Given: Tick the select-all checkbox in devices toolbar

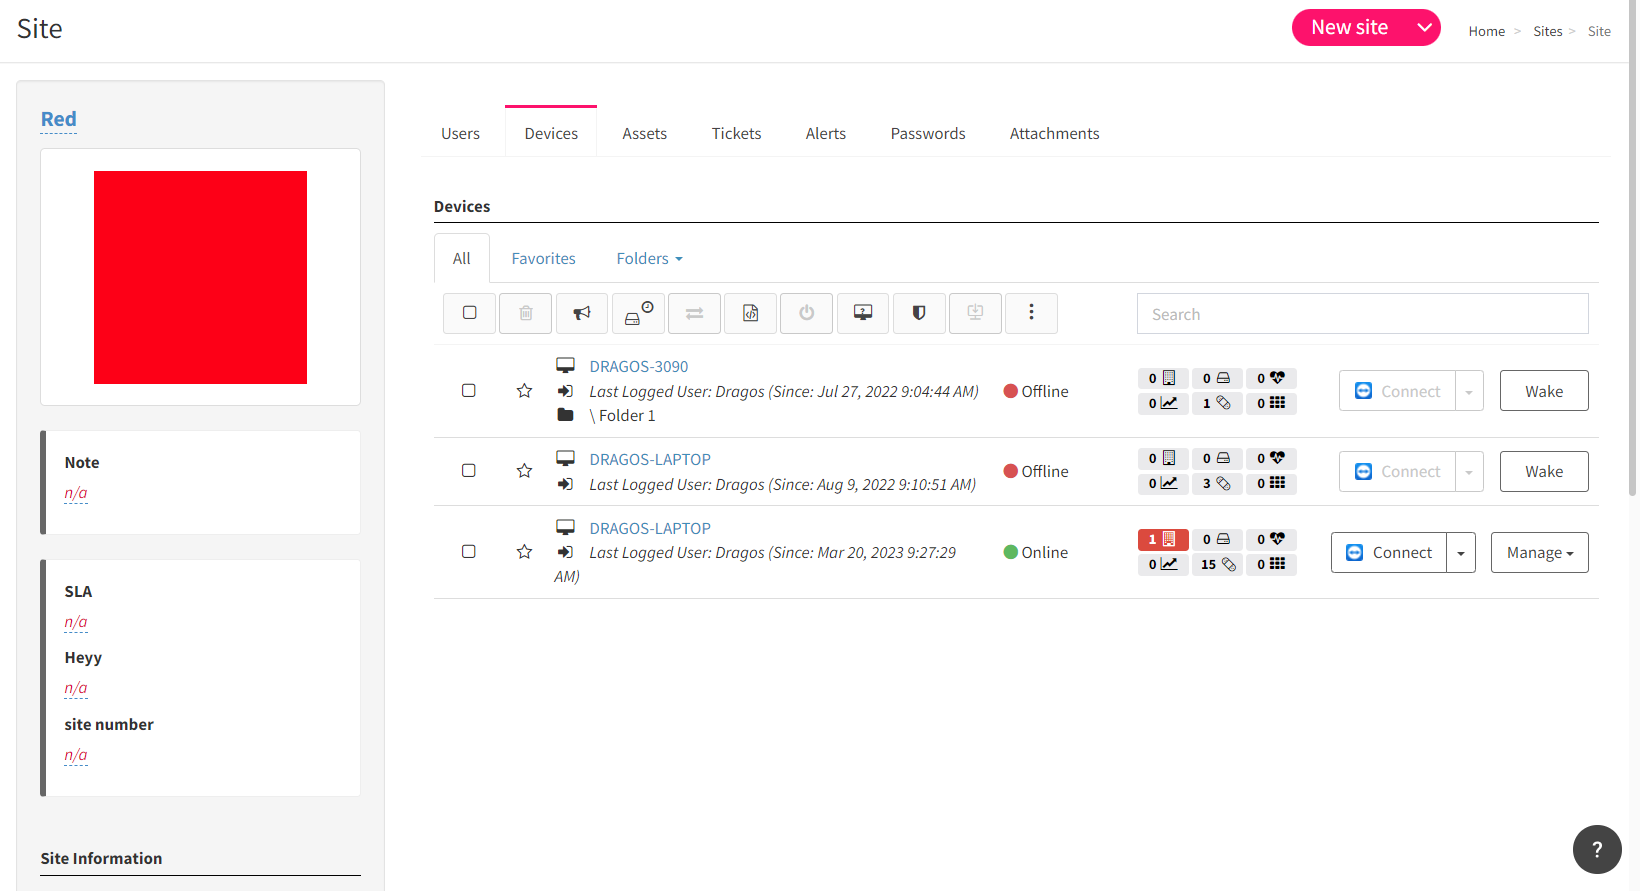Looking at the screenshot, I should (x=469, y=313).
